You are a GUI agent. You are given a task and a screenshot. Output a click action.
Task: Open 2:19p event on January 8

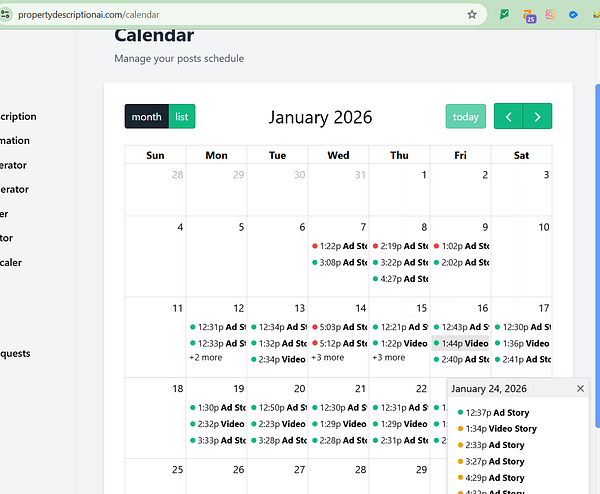pos(399,246)
